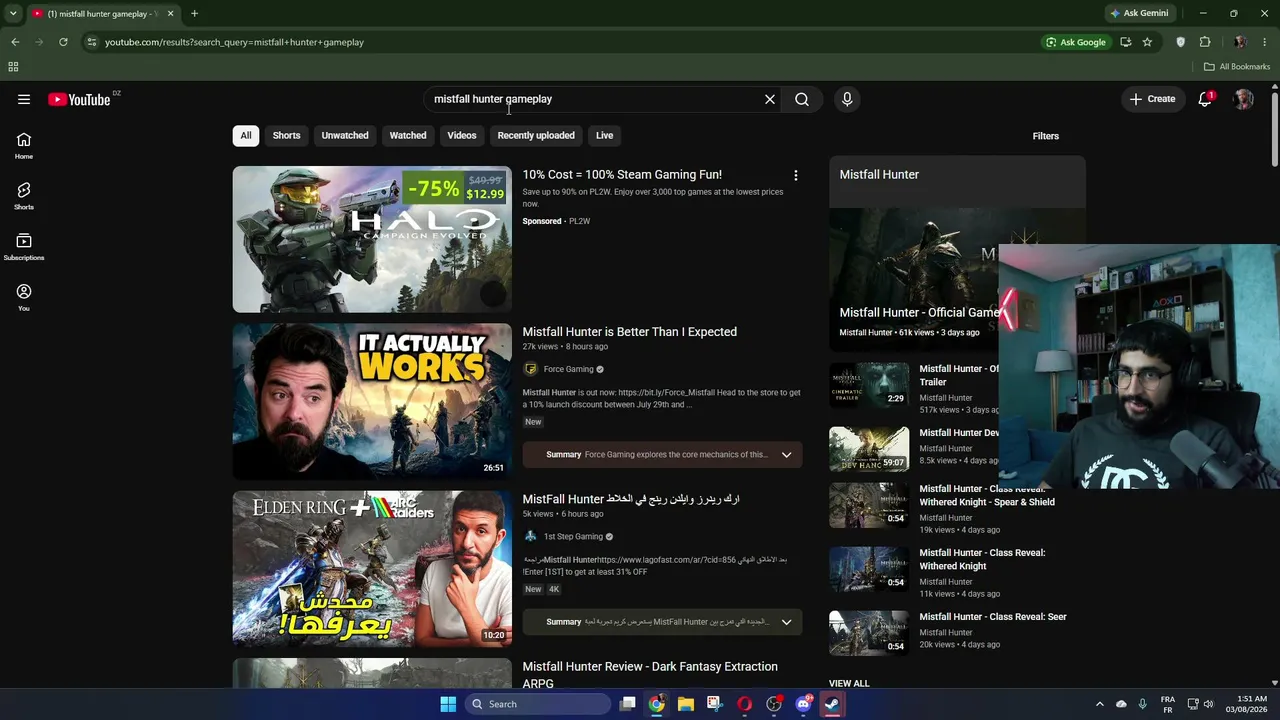
Task: Open the YouTube account avatar menu
Action: 1243,99
